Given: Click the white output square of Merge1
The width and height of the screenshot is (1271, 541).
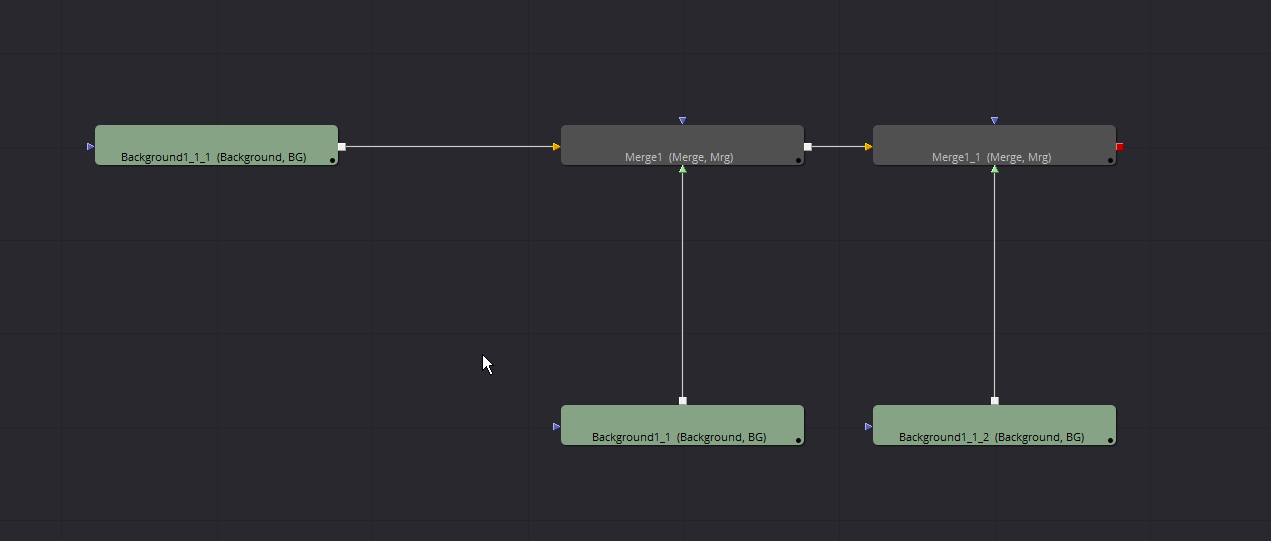Looking at the screenshot, I should (808, 146).
